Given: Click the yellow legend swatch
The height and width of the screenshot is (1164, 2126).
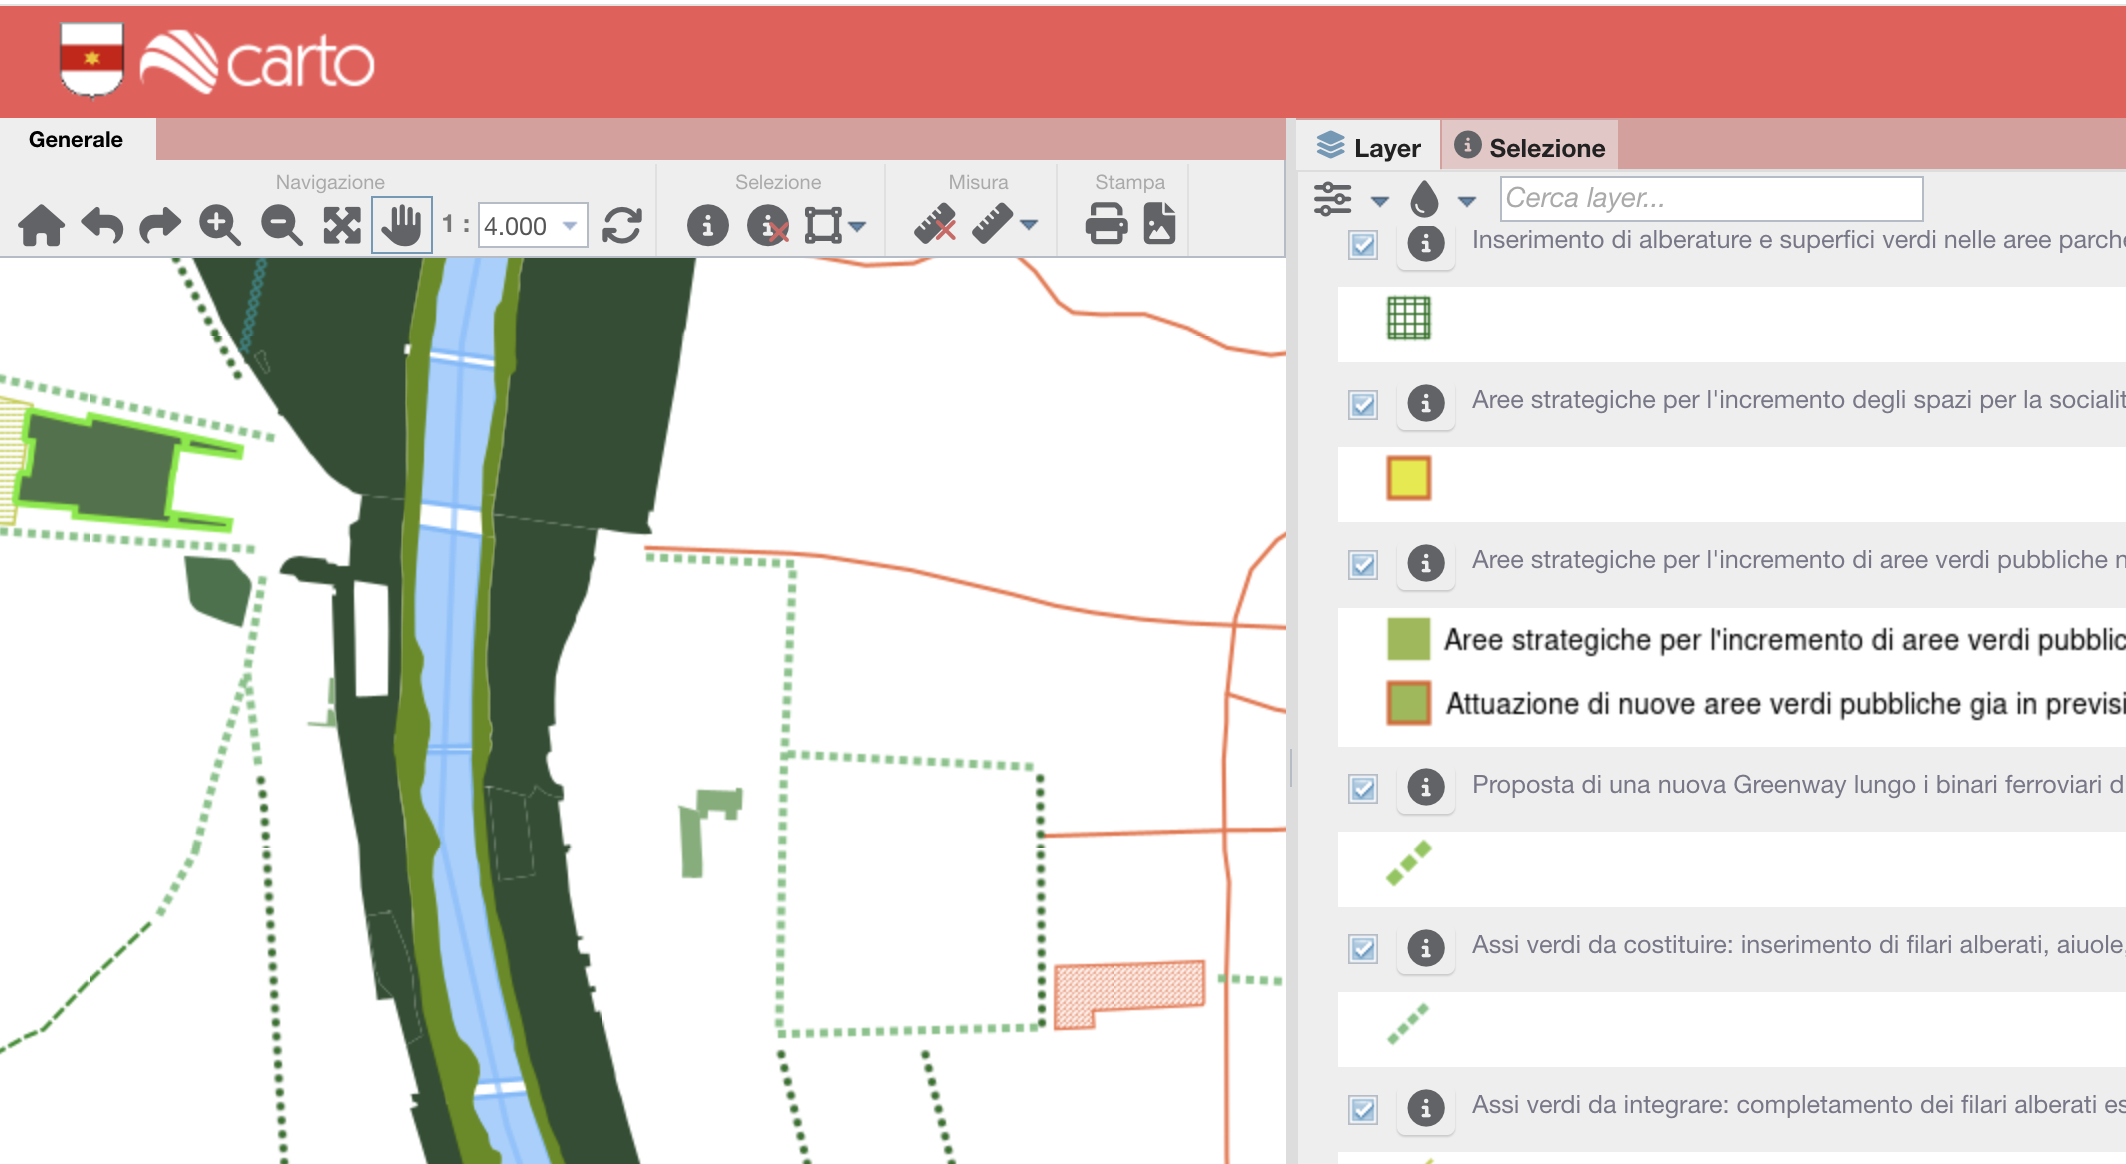Looking at the screenshot, I should pos(1408,478).
